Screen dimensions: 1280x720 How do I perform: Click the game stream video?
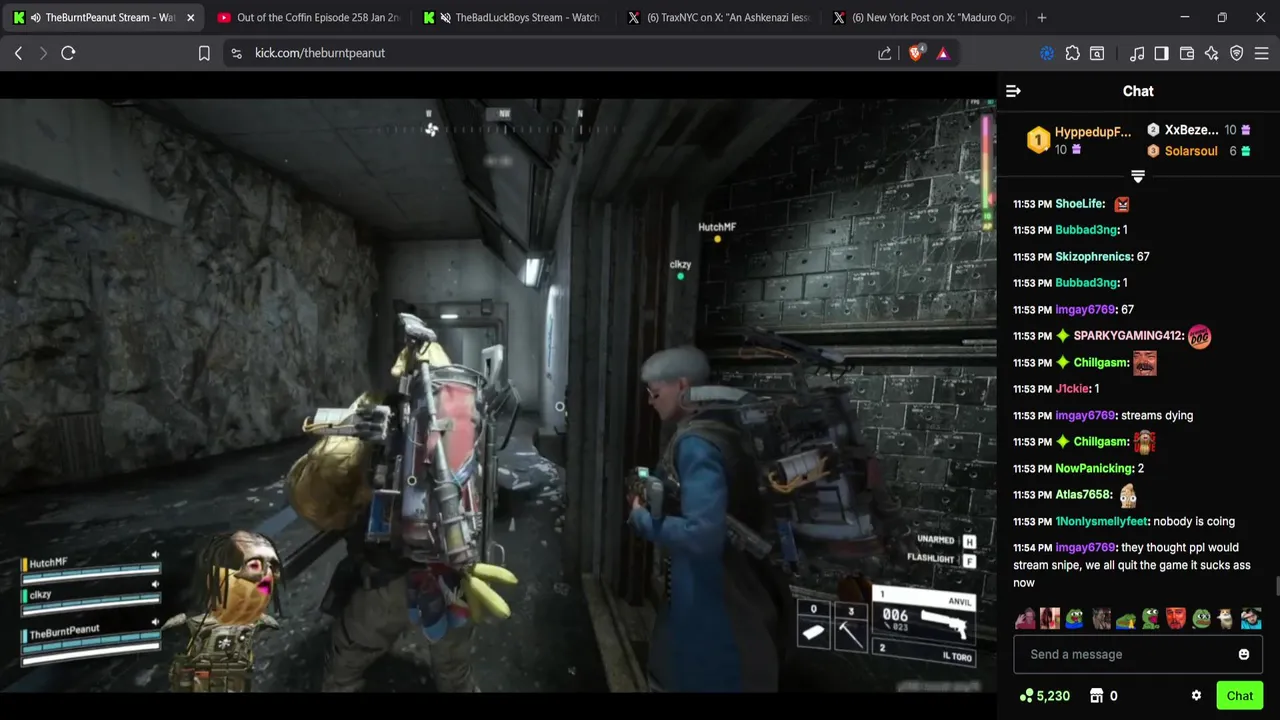(x=498, y=395)
